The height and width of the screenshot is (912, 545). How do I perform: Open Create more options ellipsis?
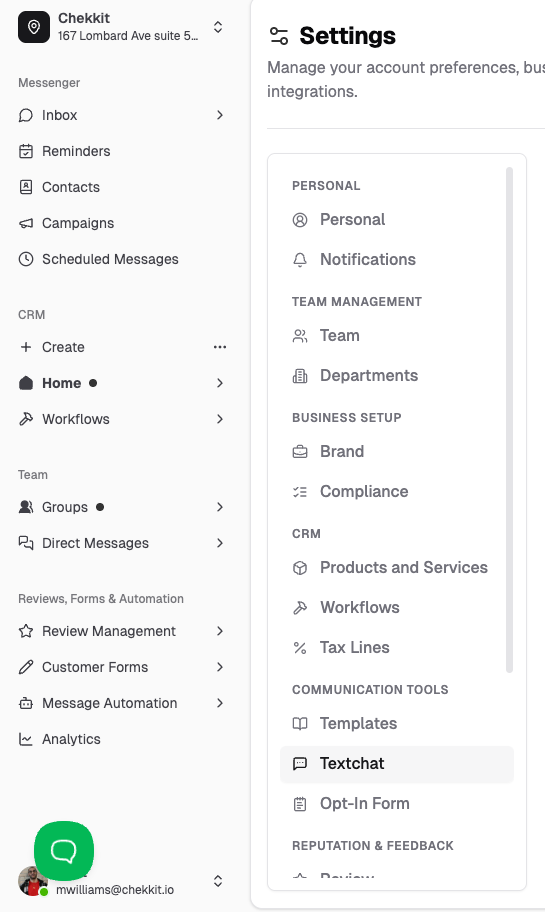tap(220, 347)
